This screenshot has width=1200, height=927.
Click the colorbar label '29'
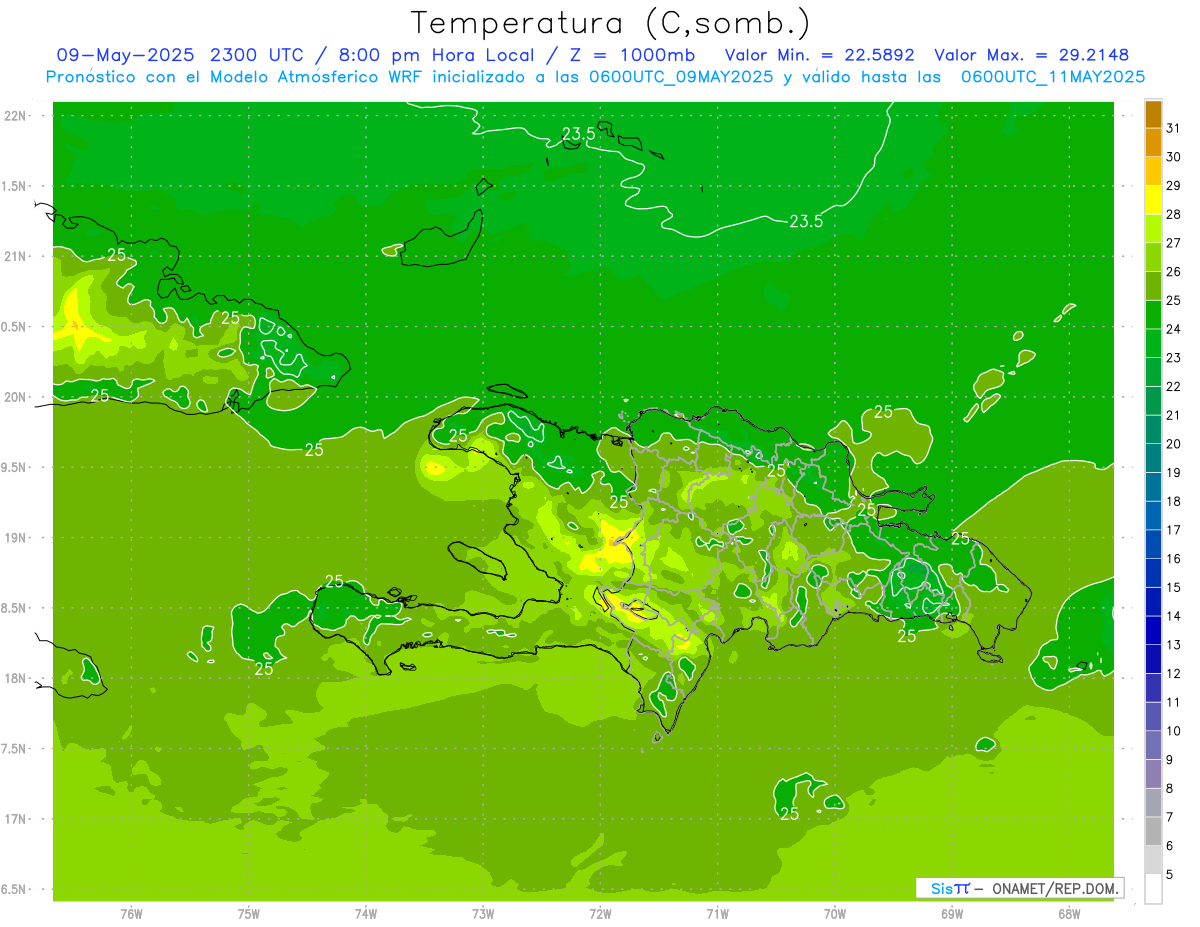coord(1174,186)
